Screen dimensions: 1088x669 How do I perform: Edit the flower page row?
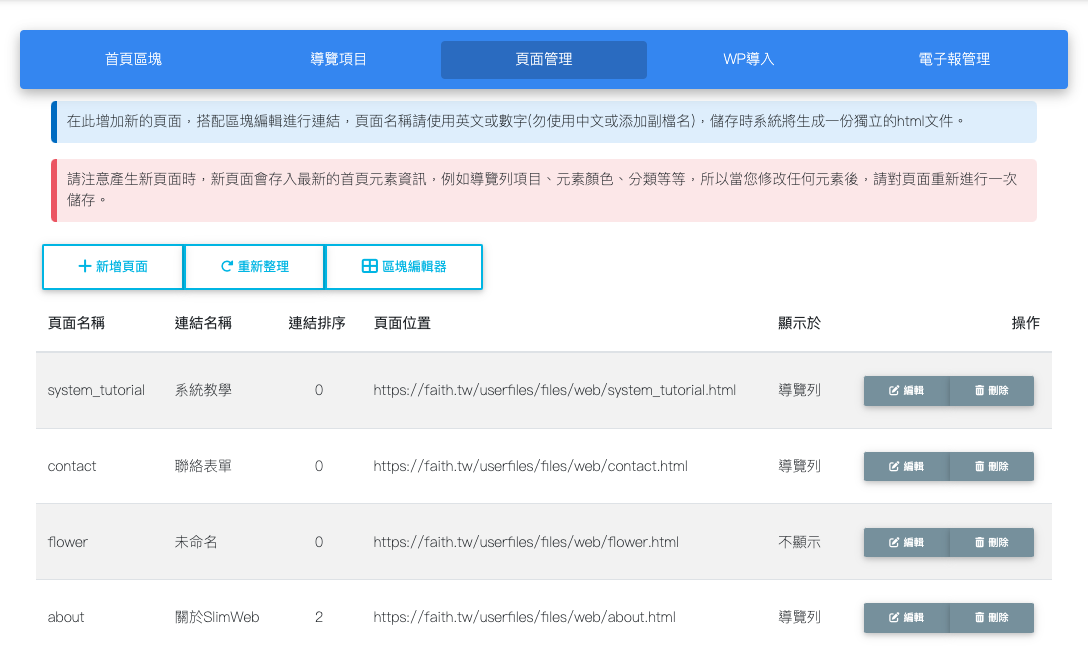click(x=906, y=543)
